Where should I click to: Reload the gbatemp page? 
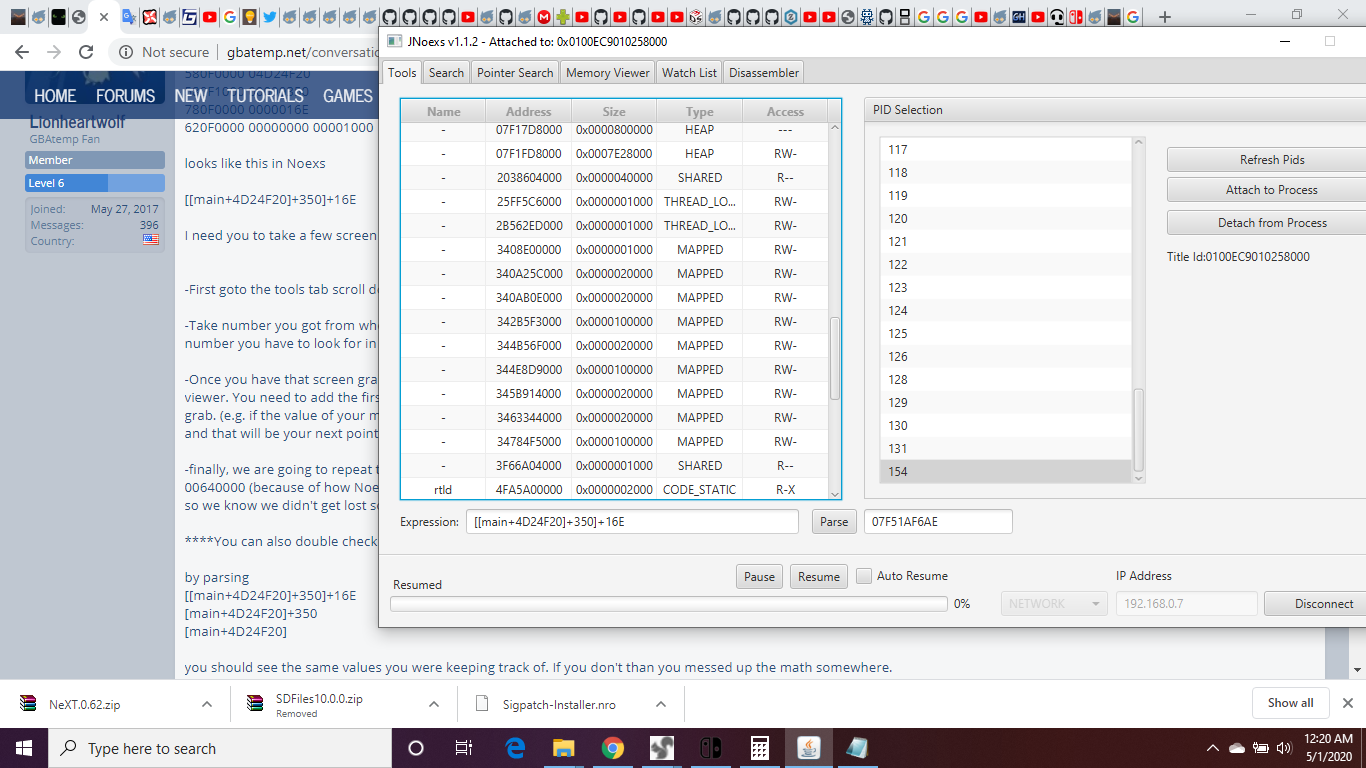point(86,52)
